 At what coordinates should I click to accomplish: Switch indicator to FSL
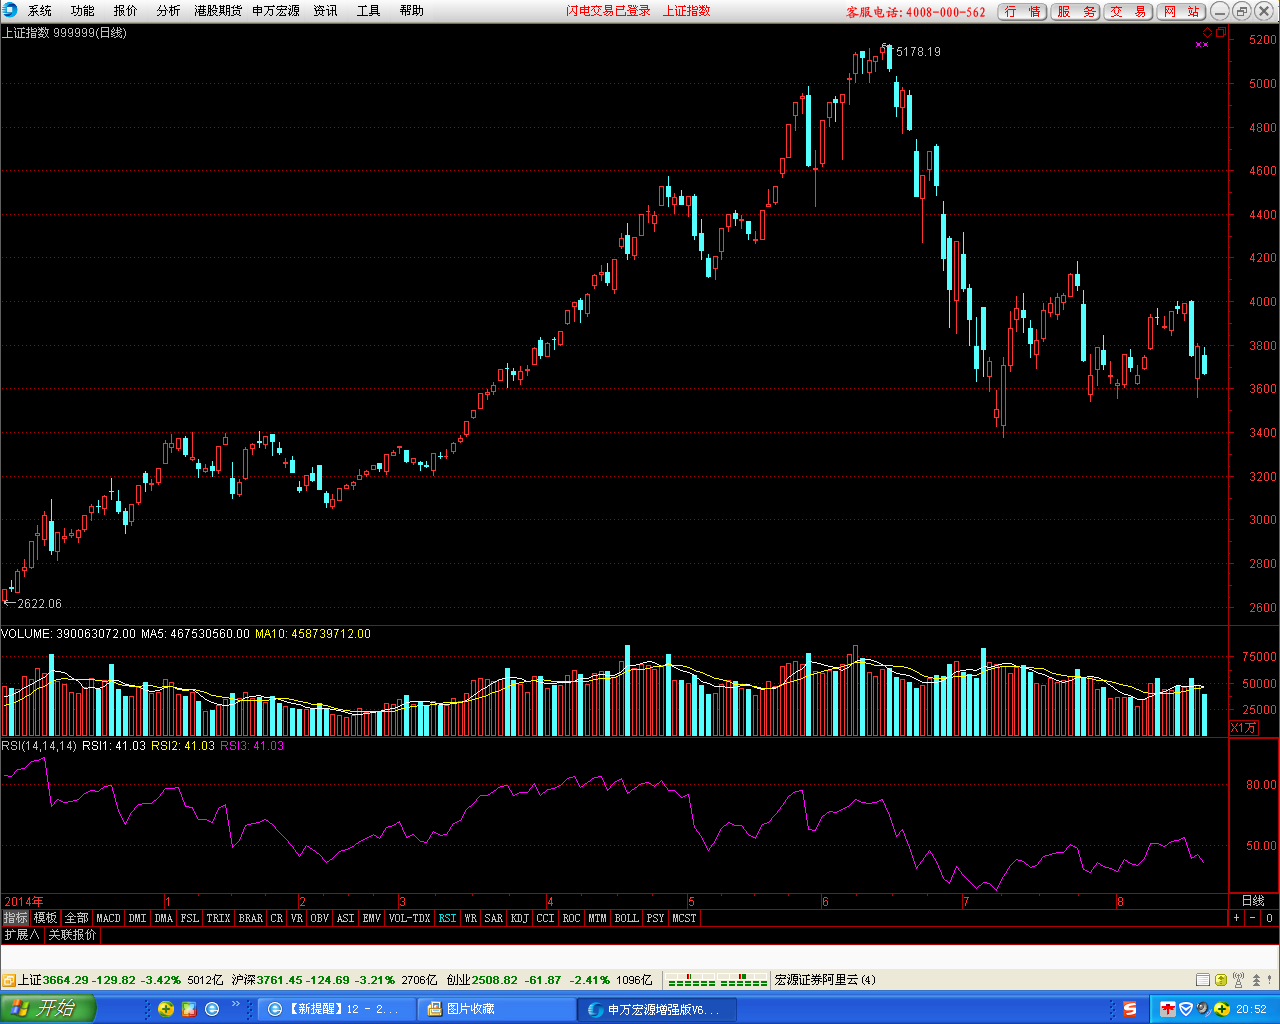pyautogui.click(x=190, y=918)
